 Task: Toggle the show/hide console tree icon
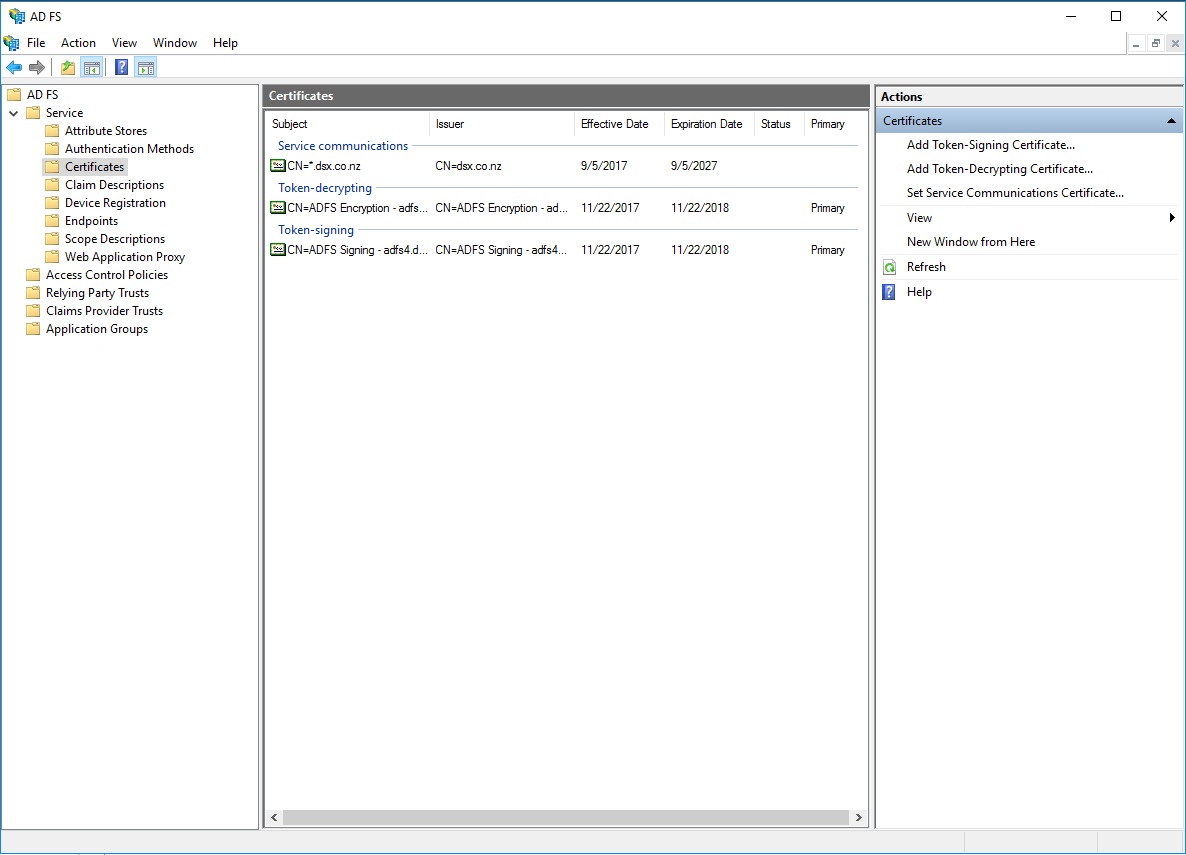92,67
